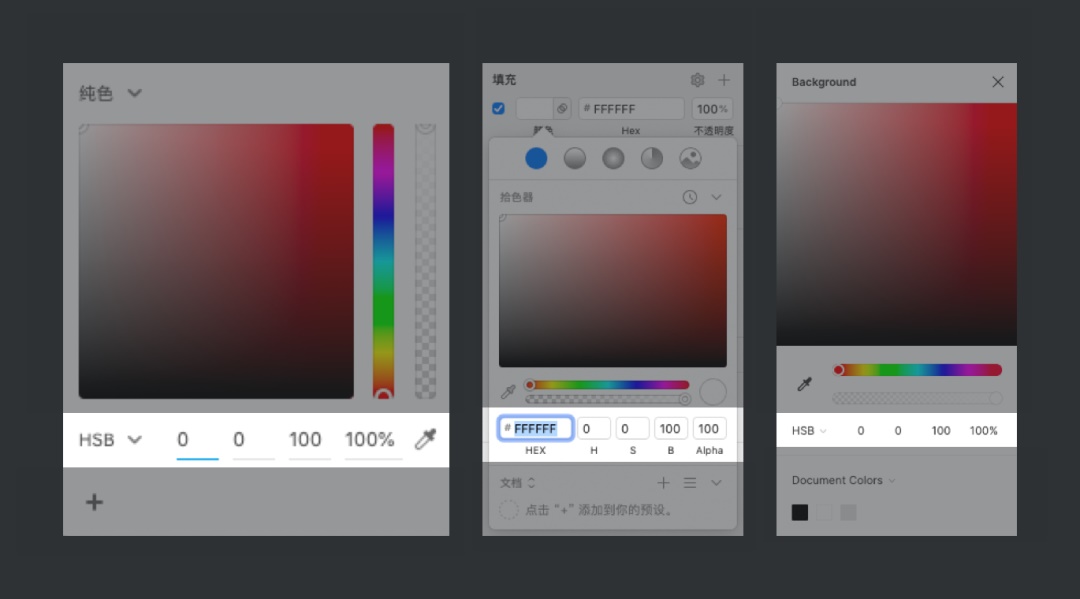The width and height of the screenshot is (1080, 599).
Task: Select the eyedropper tool in the left panel
Action: pos(425,439)
